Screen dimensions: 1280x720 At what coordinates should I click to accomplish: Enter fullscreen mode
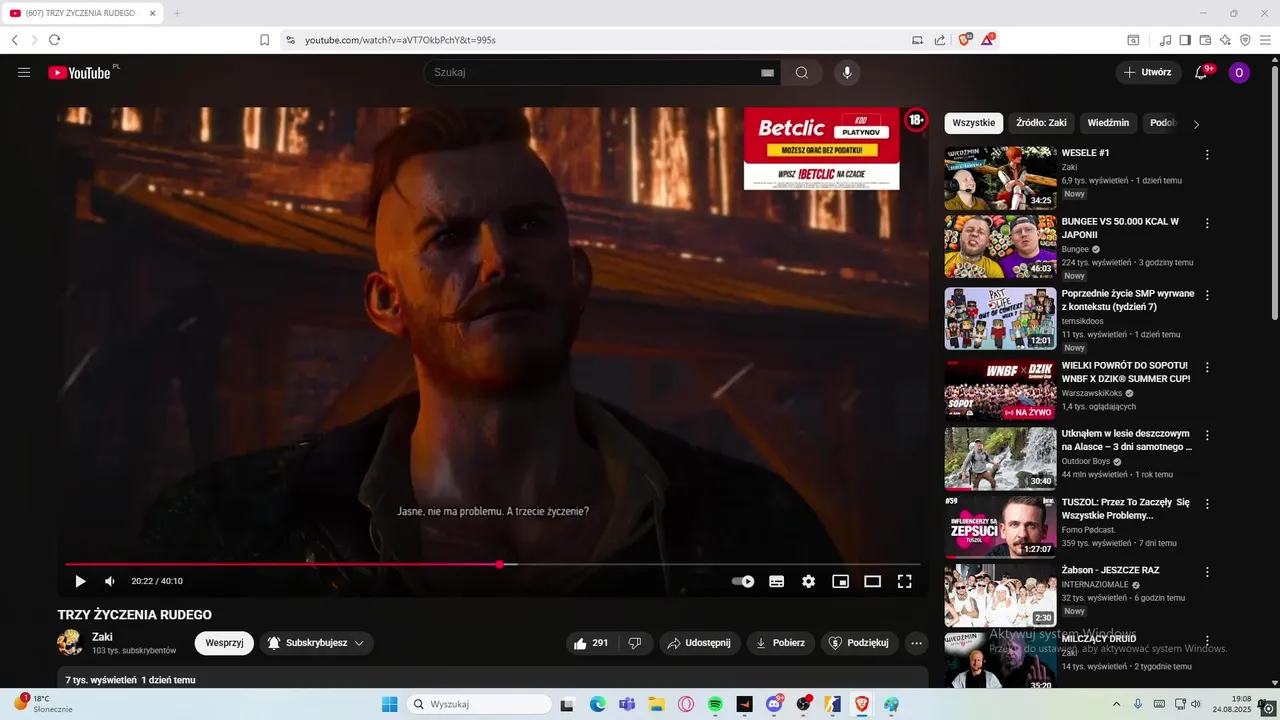point(904,581)
